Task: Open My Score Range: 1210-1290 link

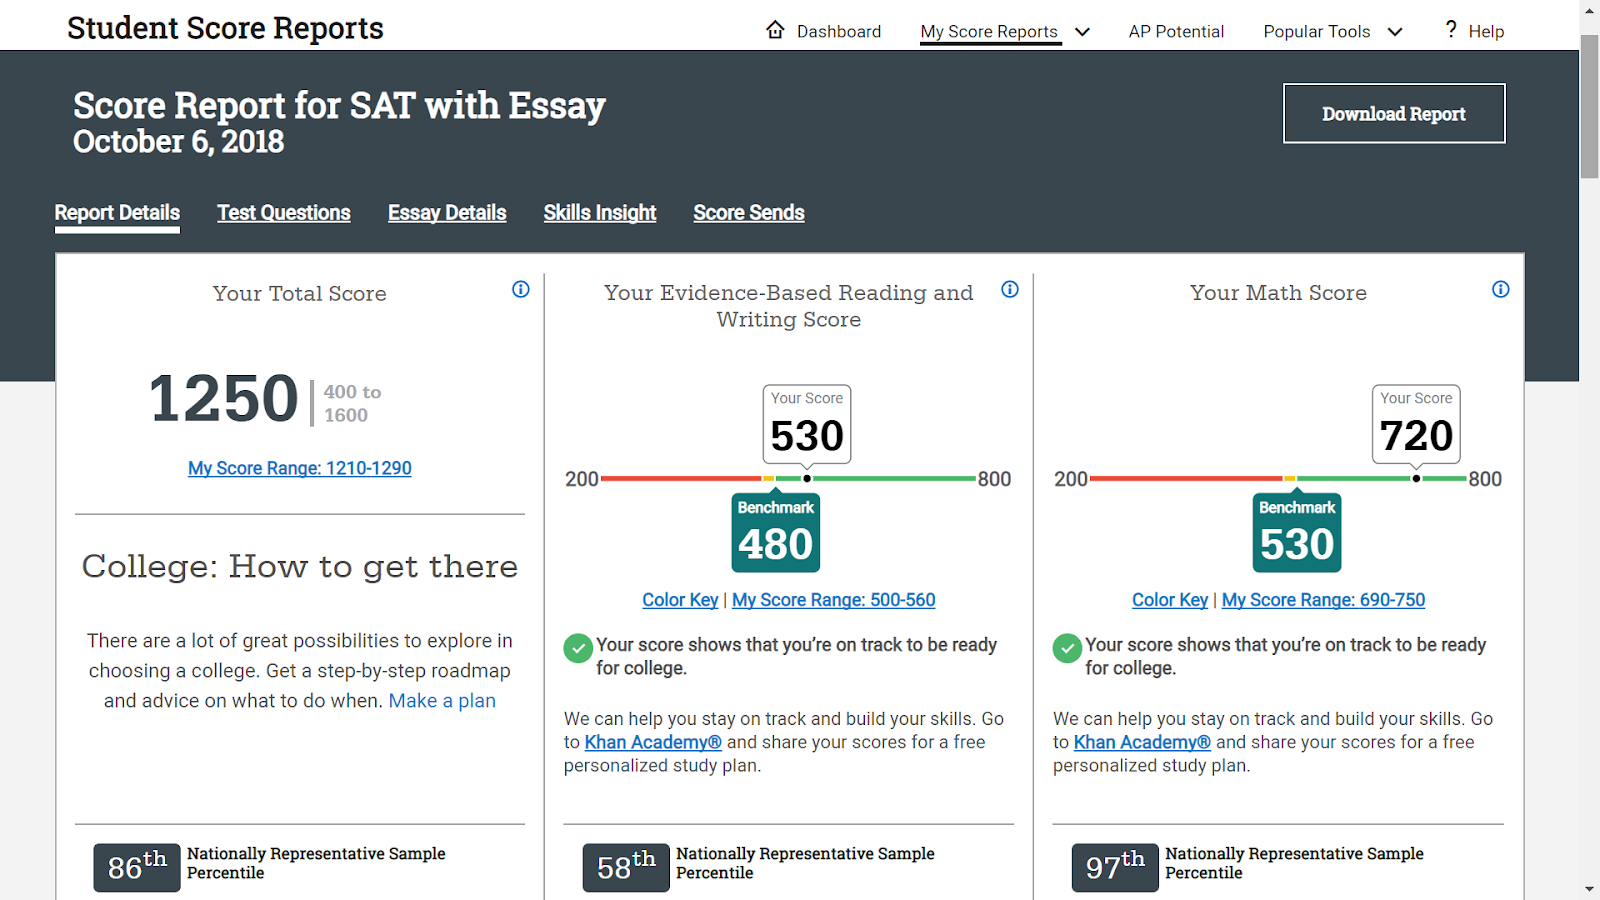Action: tap(300, 468)
